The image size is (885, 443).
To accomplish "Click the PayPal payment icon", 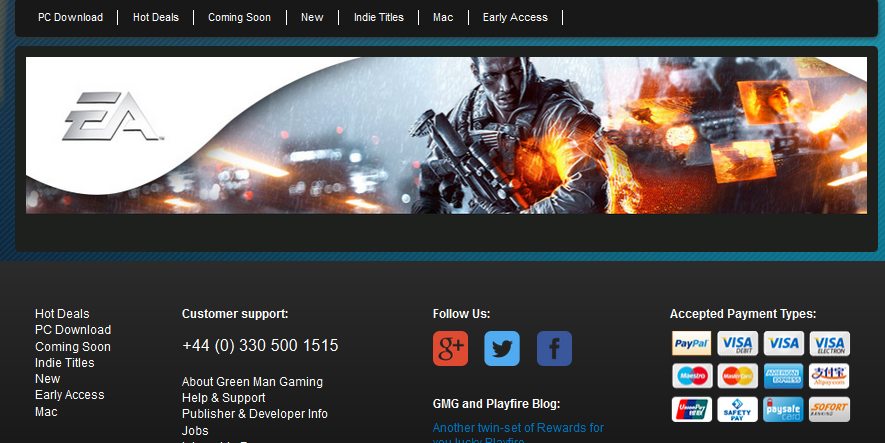I will [691, 343].
